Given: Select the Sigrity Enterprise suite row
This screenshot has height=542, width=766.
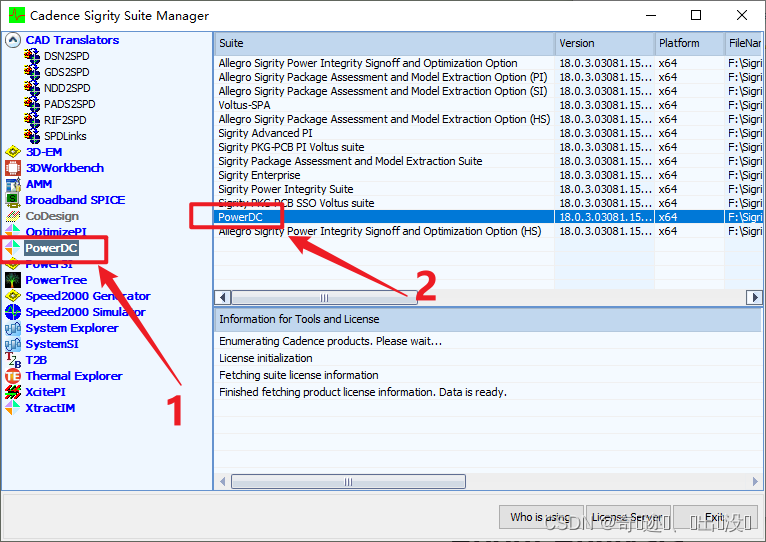Looking at the screenshot, I should pyautogui.click(x=487, y=175).
